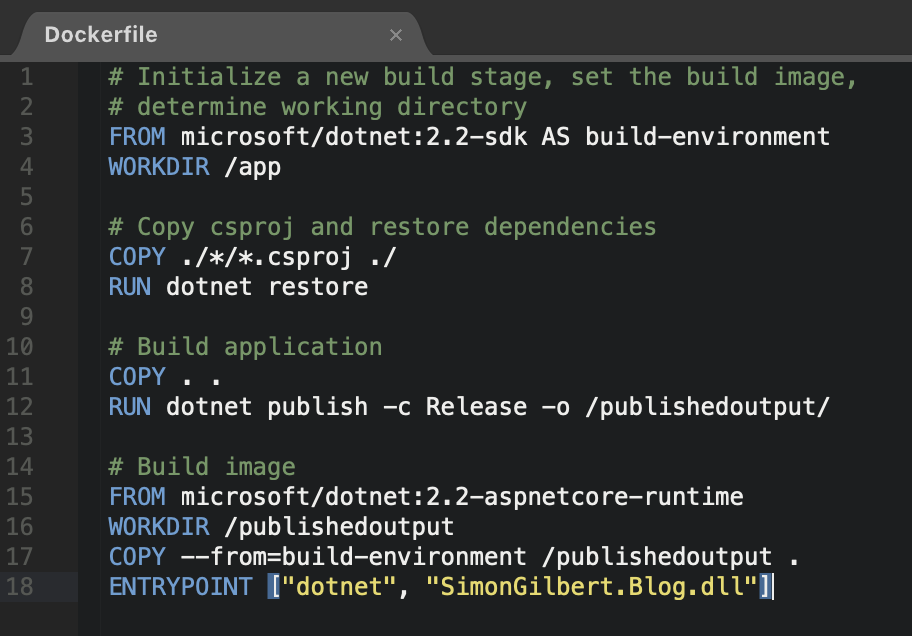Click line number 9 in gutter

pyautogui.click(x=26, y=317)
